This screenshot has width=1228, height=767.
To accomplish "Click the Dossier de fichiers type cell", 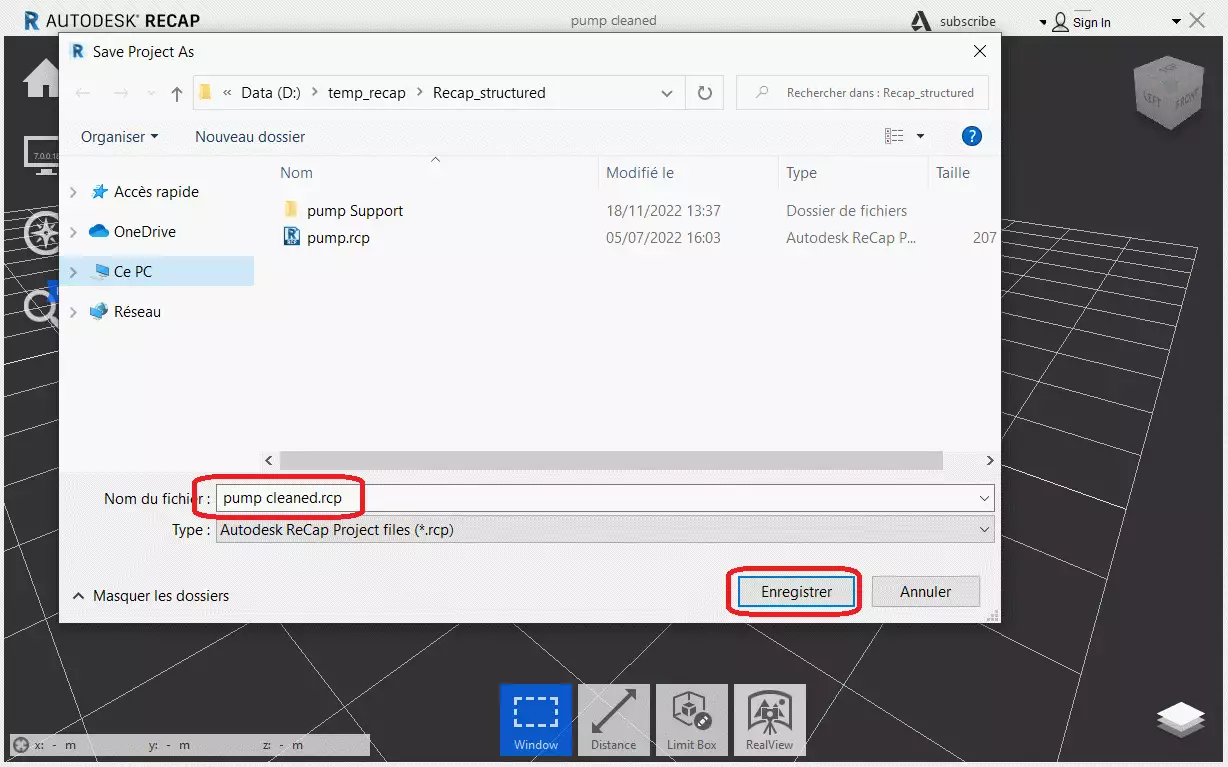I will [847, 211].
